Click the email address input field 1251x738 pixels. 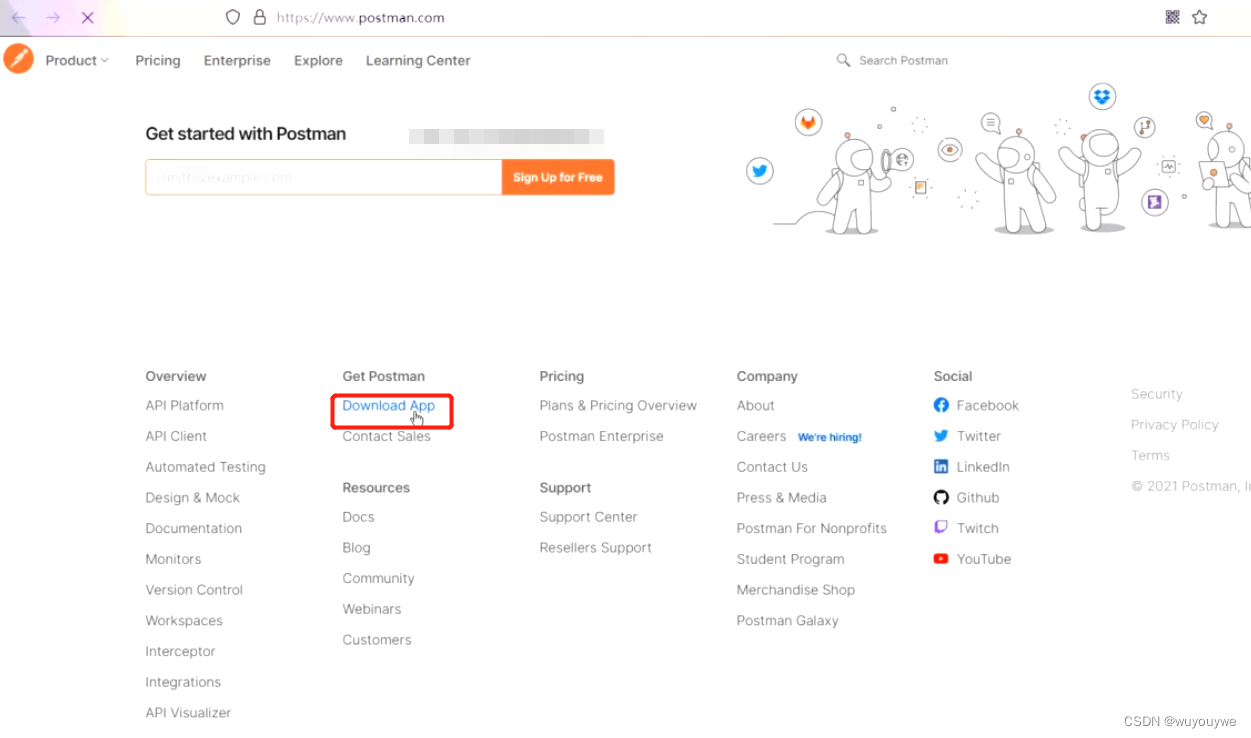323,177
